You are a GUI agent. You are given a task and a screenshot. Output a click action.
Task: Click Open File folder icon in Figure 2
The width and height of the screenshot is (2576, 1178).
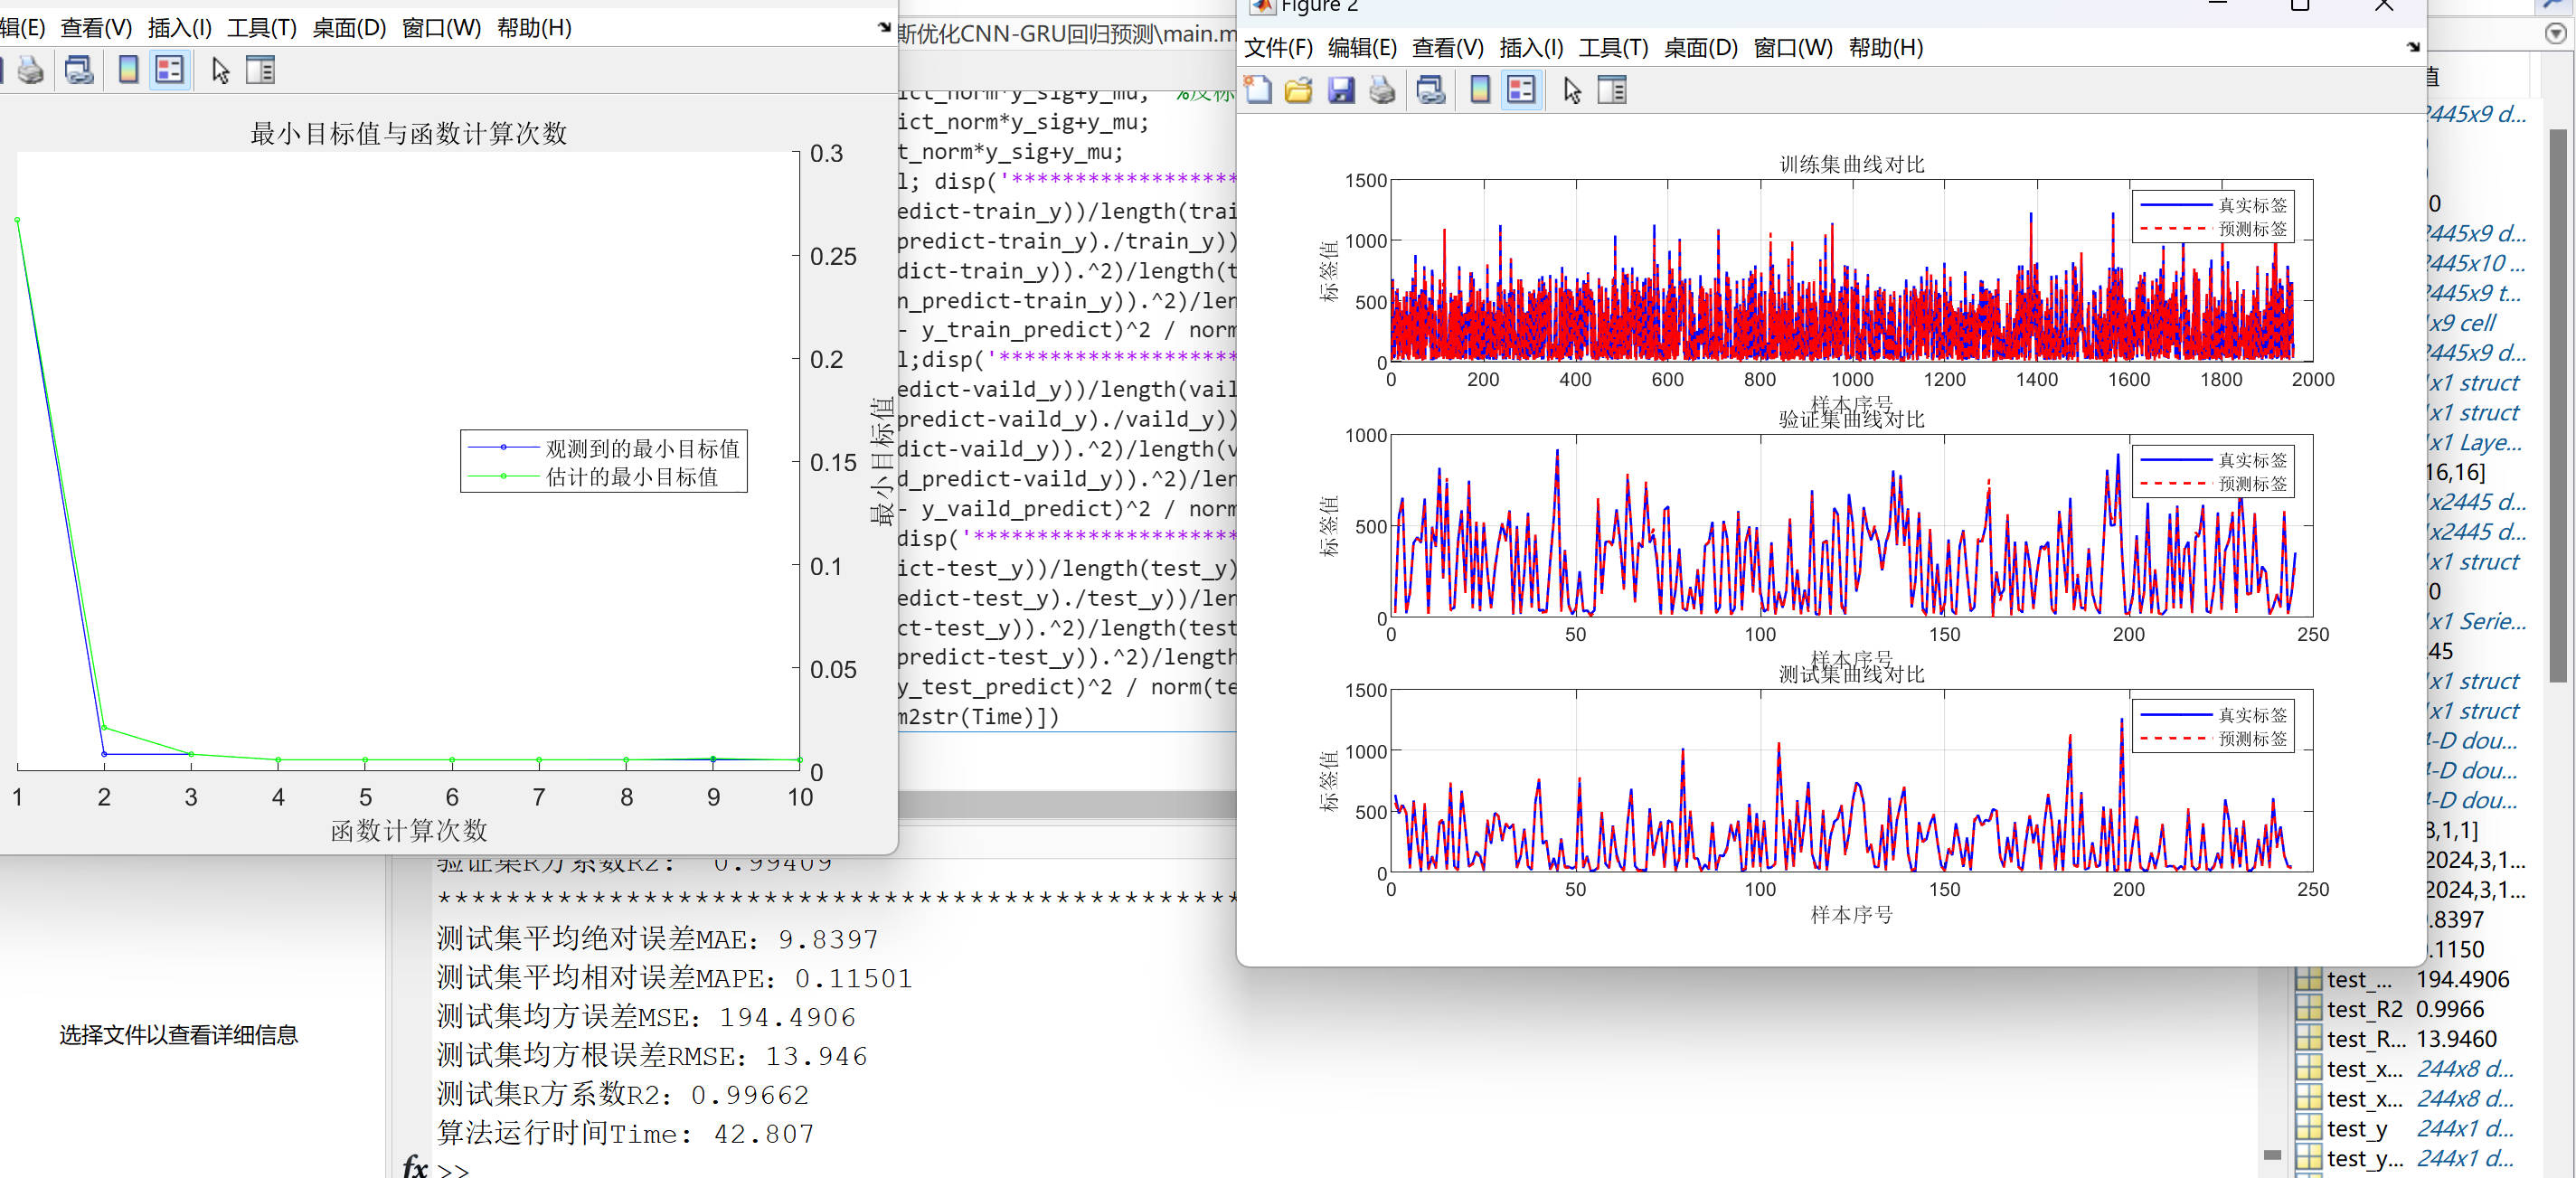pos(1298,91)
